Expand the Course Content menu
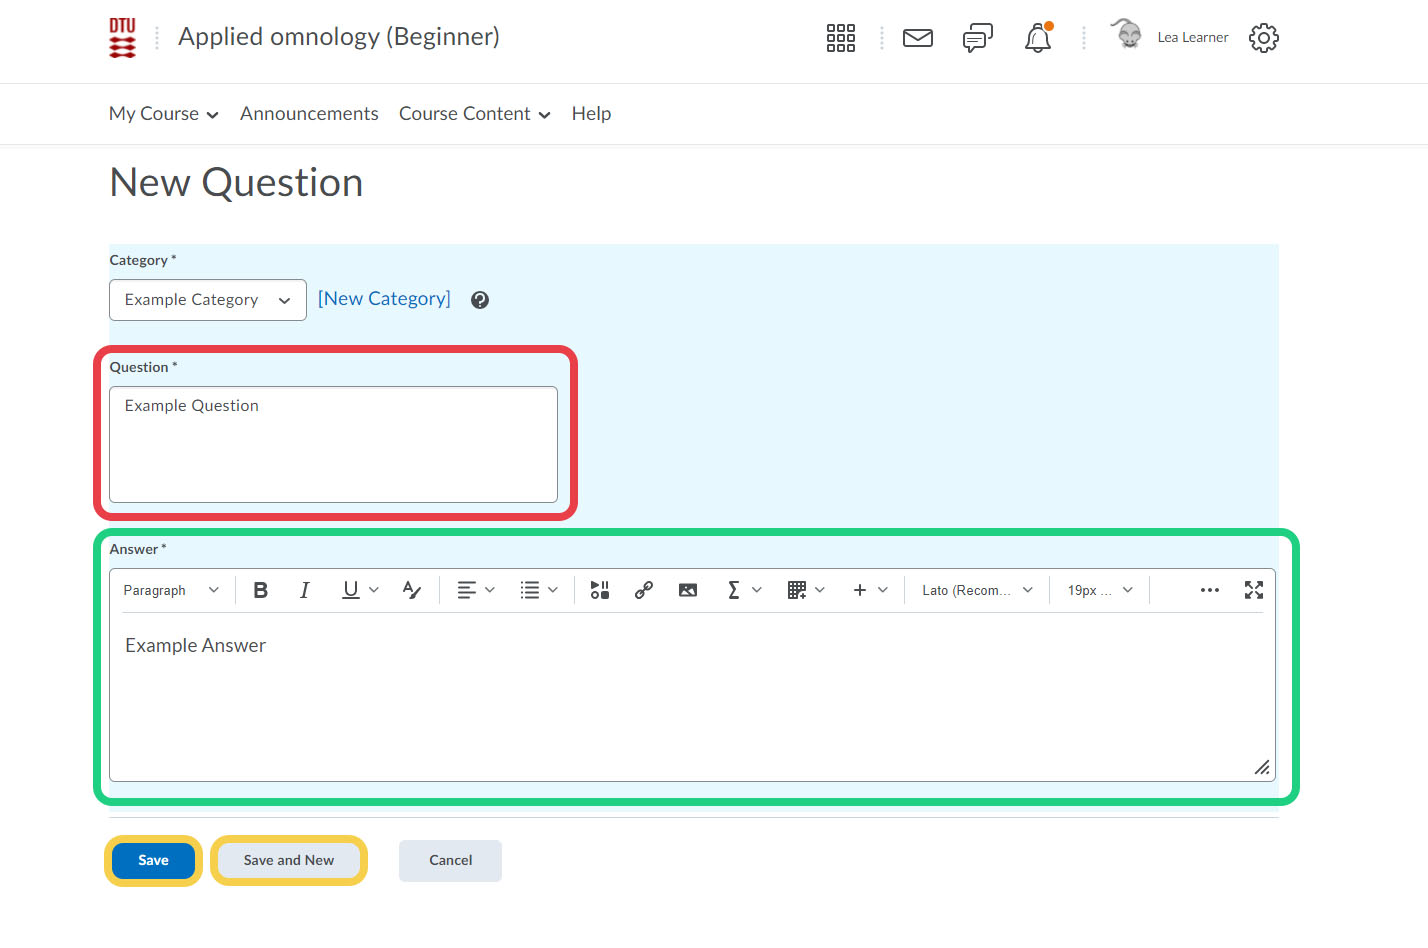Screen dimensions: 1428x948 (x=474, y=114)
